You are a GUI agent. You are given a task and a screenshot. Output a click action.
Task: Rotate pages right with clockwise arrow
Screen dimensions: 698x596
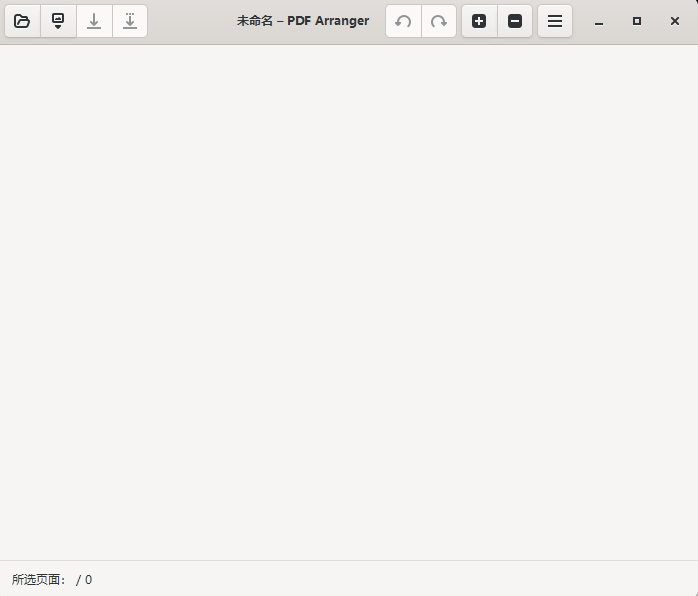[x=439, y=21]
